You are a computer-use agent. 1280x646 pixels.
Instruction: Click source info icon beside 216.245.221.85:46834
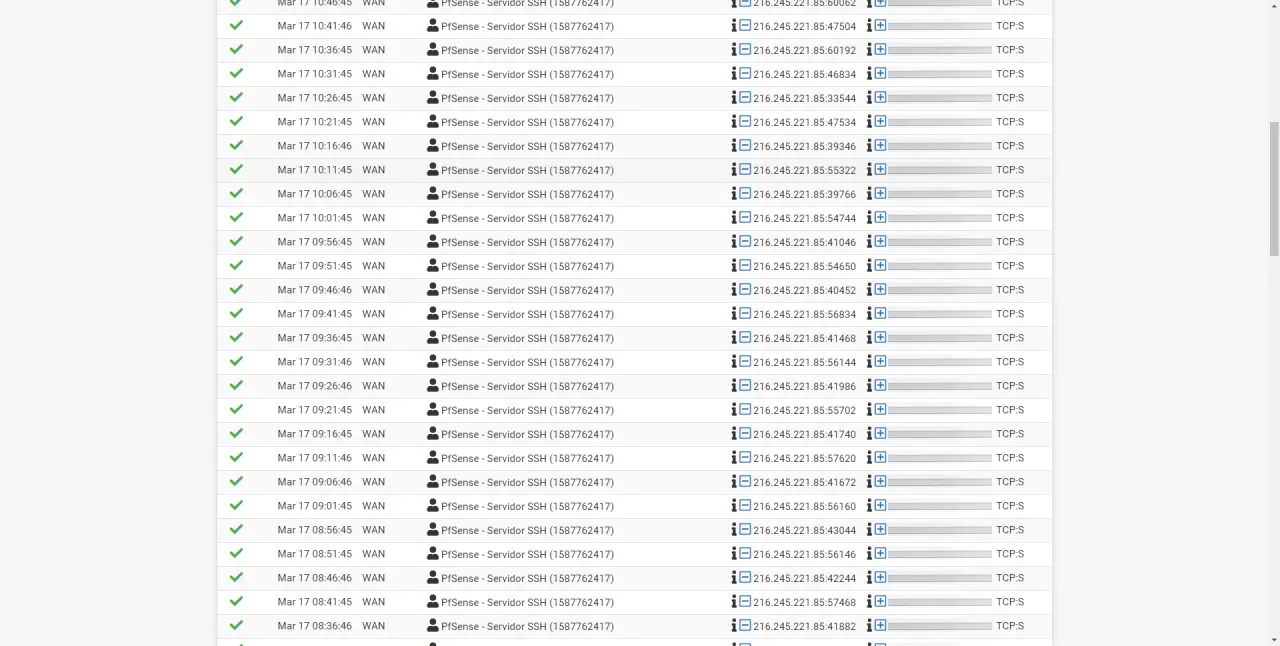[734, 73]
